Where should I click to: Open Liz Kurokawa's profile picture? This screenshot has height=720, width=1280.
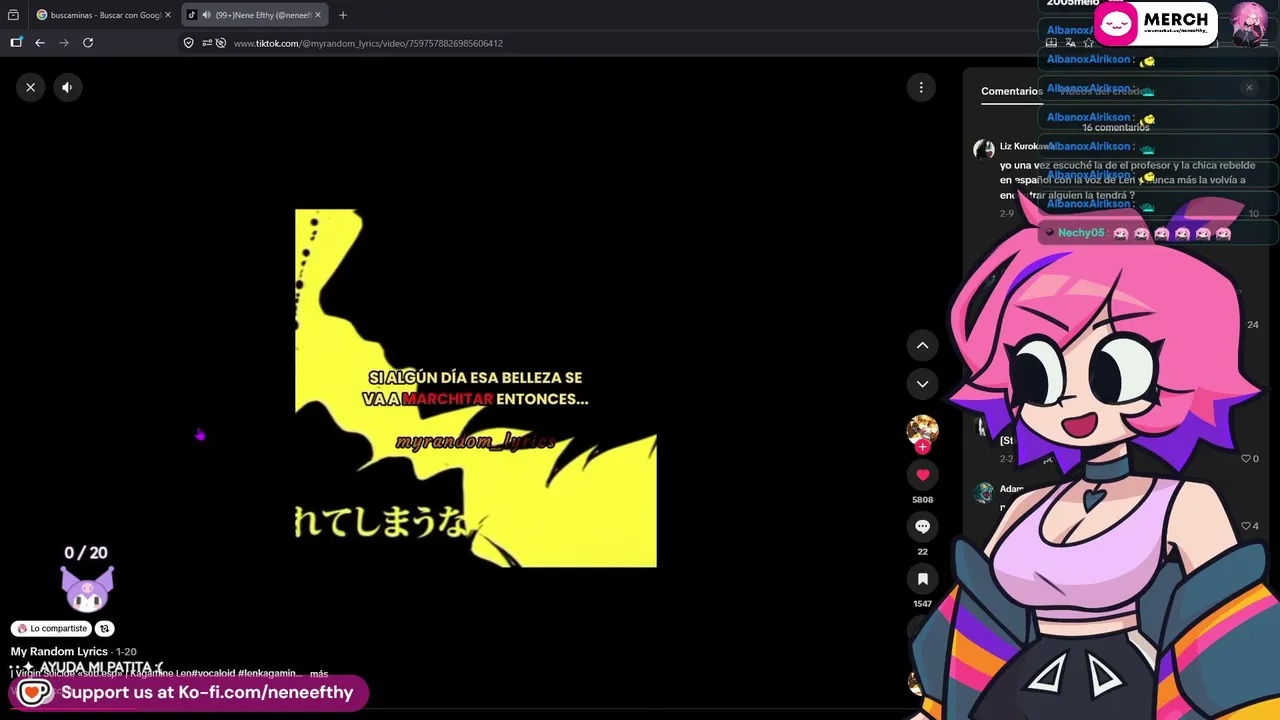[984, 150]
